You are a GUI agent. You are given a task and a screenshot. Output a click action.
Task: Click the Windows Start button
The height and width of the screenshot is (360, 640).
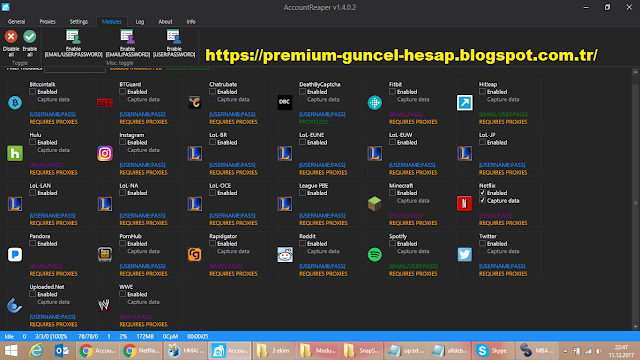(11, 351)
